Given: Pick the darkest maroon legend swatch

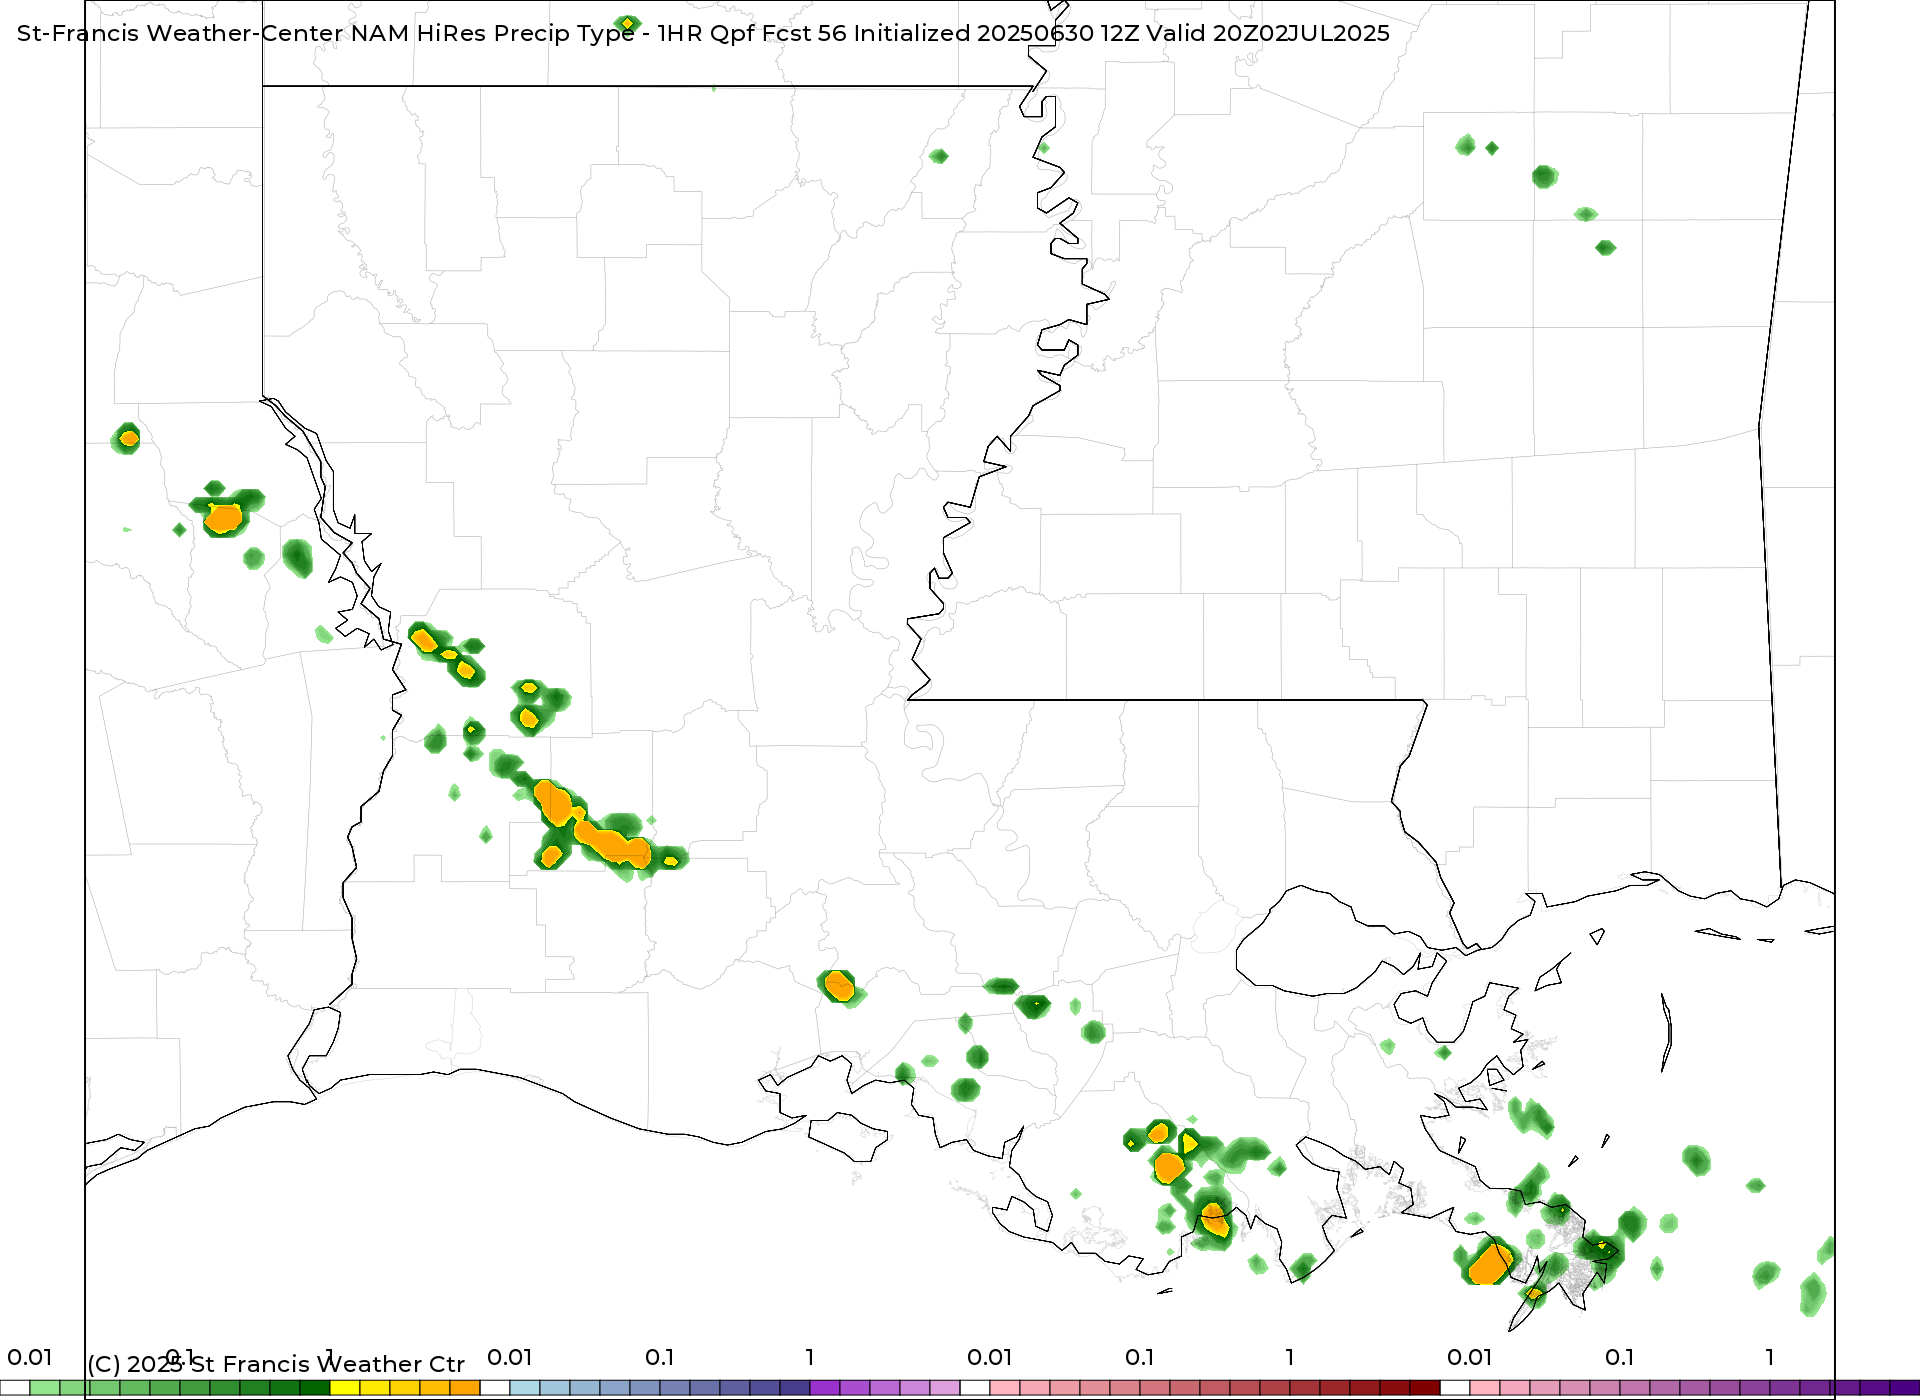Looking at the screenshot, I should pyautogui.click(x=1425, y=1388).
